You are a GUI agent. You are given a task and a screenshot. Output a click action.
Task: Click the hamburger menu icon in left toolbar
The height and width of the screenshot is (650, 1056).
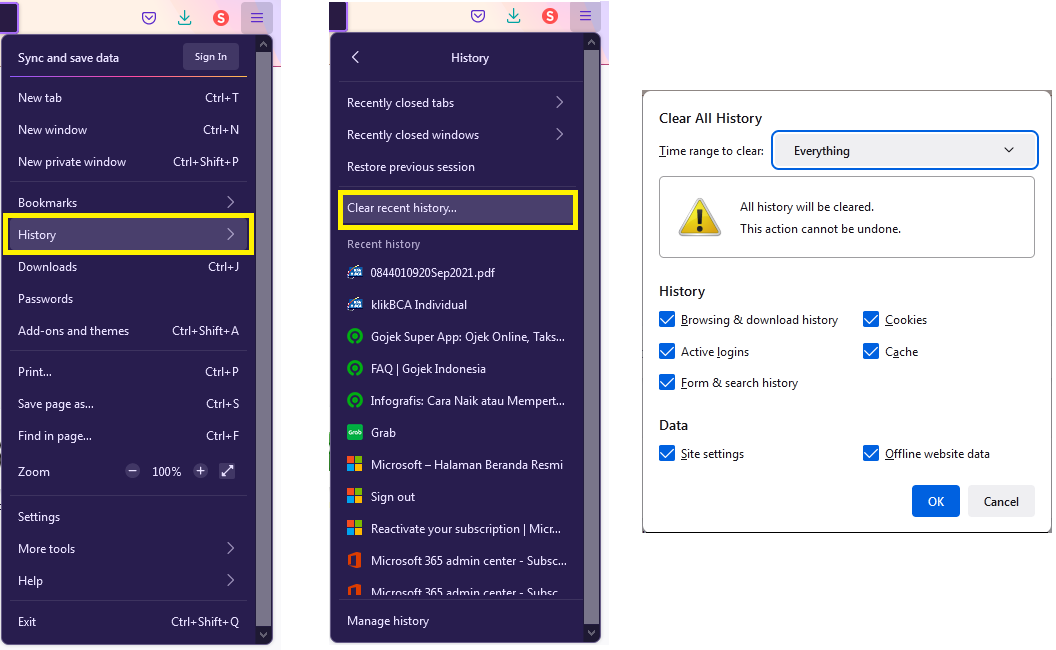tap(257, 18)
